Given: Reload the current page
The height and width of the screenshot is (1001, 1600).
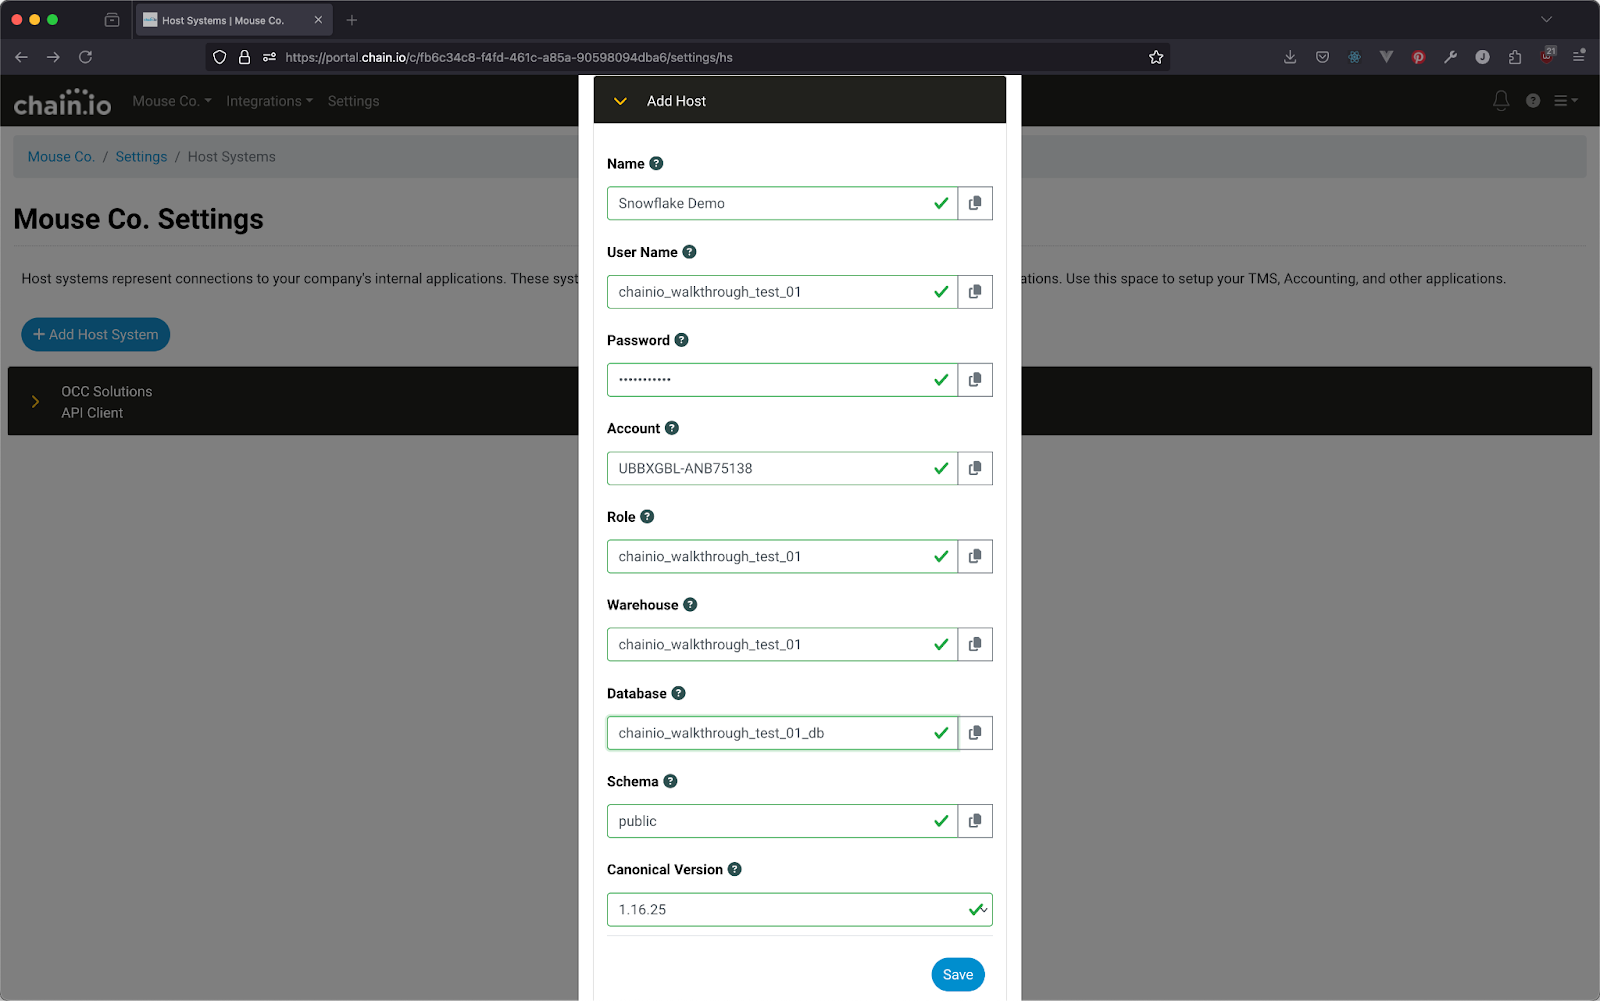Looking at the screenshot, I should [x=86, y=57].
